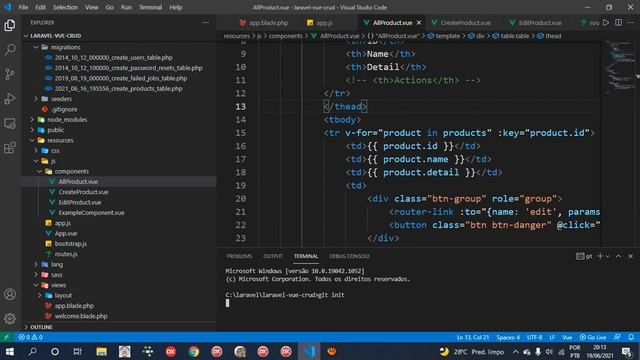640x360 pixels.
Task: Open the Search view in activity bar
Action: [9, 50]
